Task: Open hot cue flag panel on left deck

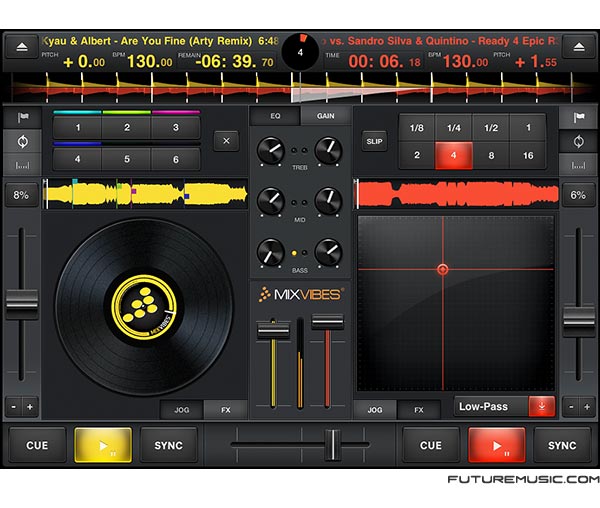Action: pos(23,117)
